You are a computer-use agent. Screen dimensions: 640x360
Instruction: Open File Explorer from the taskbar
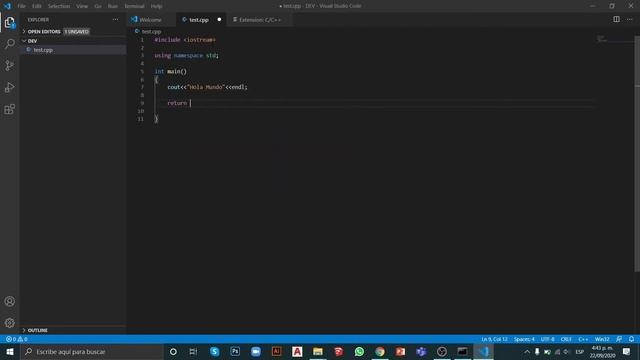pos(318,351)
